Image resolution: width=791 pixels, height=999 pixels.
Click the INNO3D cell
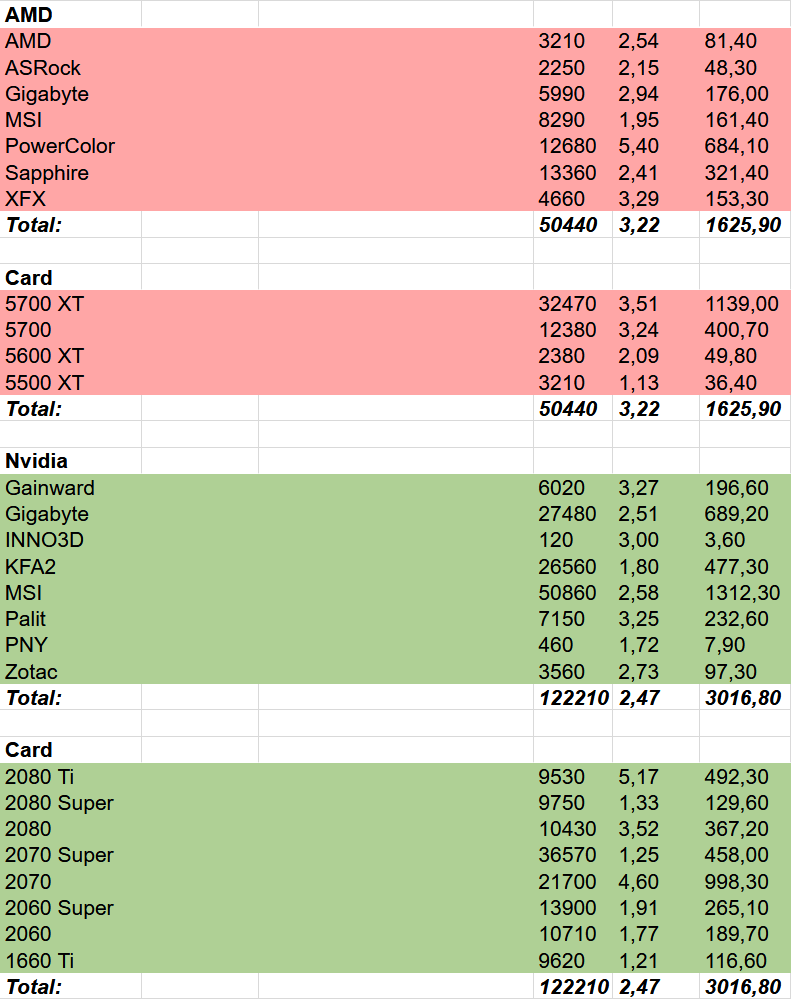(x=45, y=540)
